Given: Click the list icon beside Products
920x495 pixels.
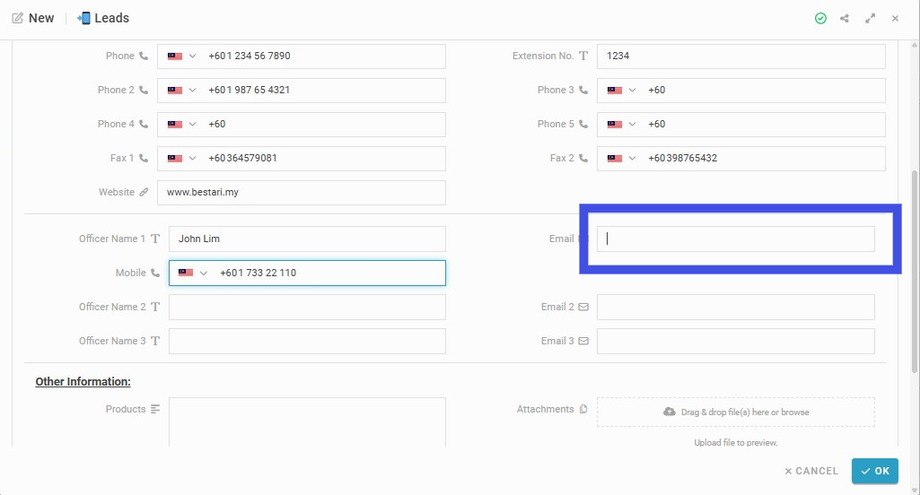Looking at the screenshot, I should [x=155, y=409].
